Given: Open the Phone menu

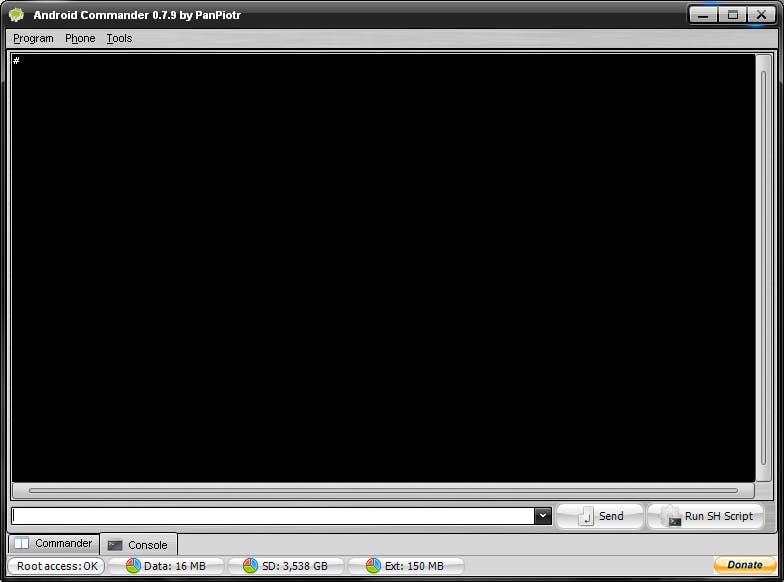Looking at the screenshot, I should tap(80, 38).
